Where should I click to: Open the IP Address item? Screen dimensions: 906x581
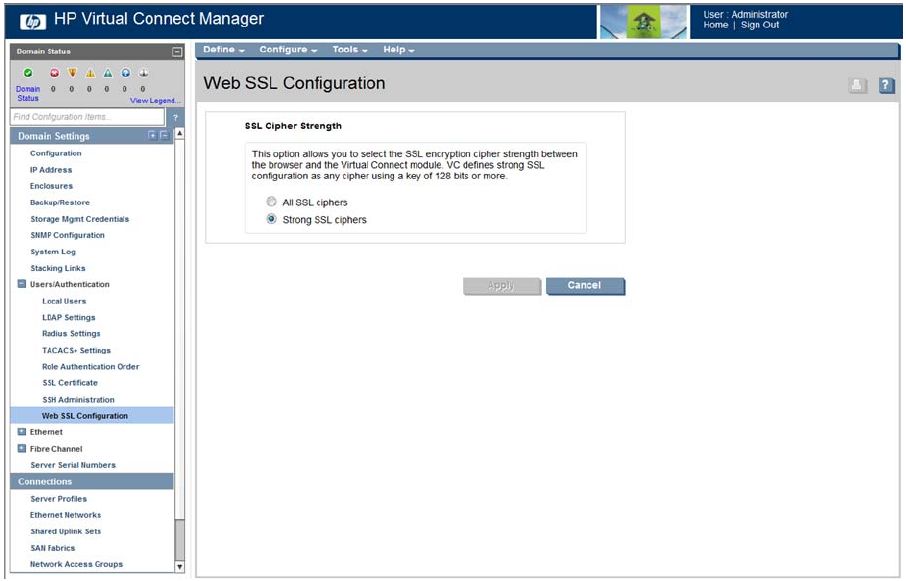[51, 170]
